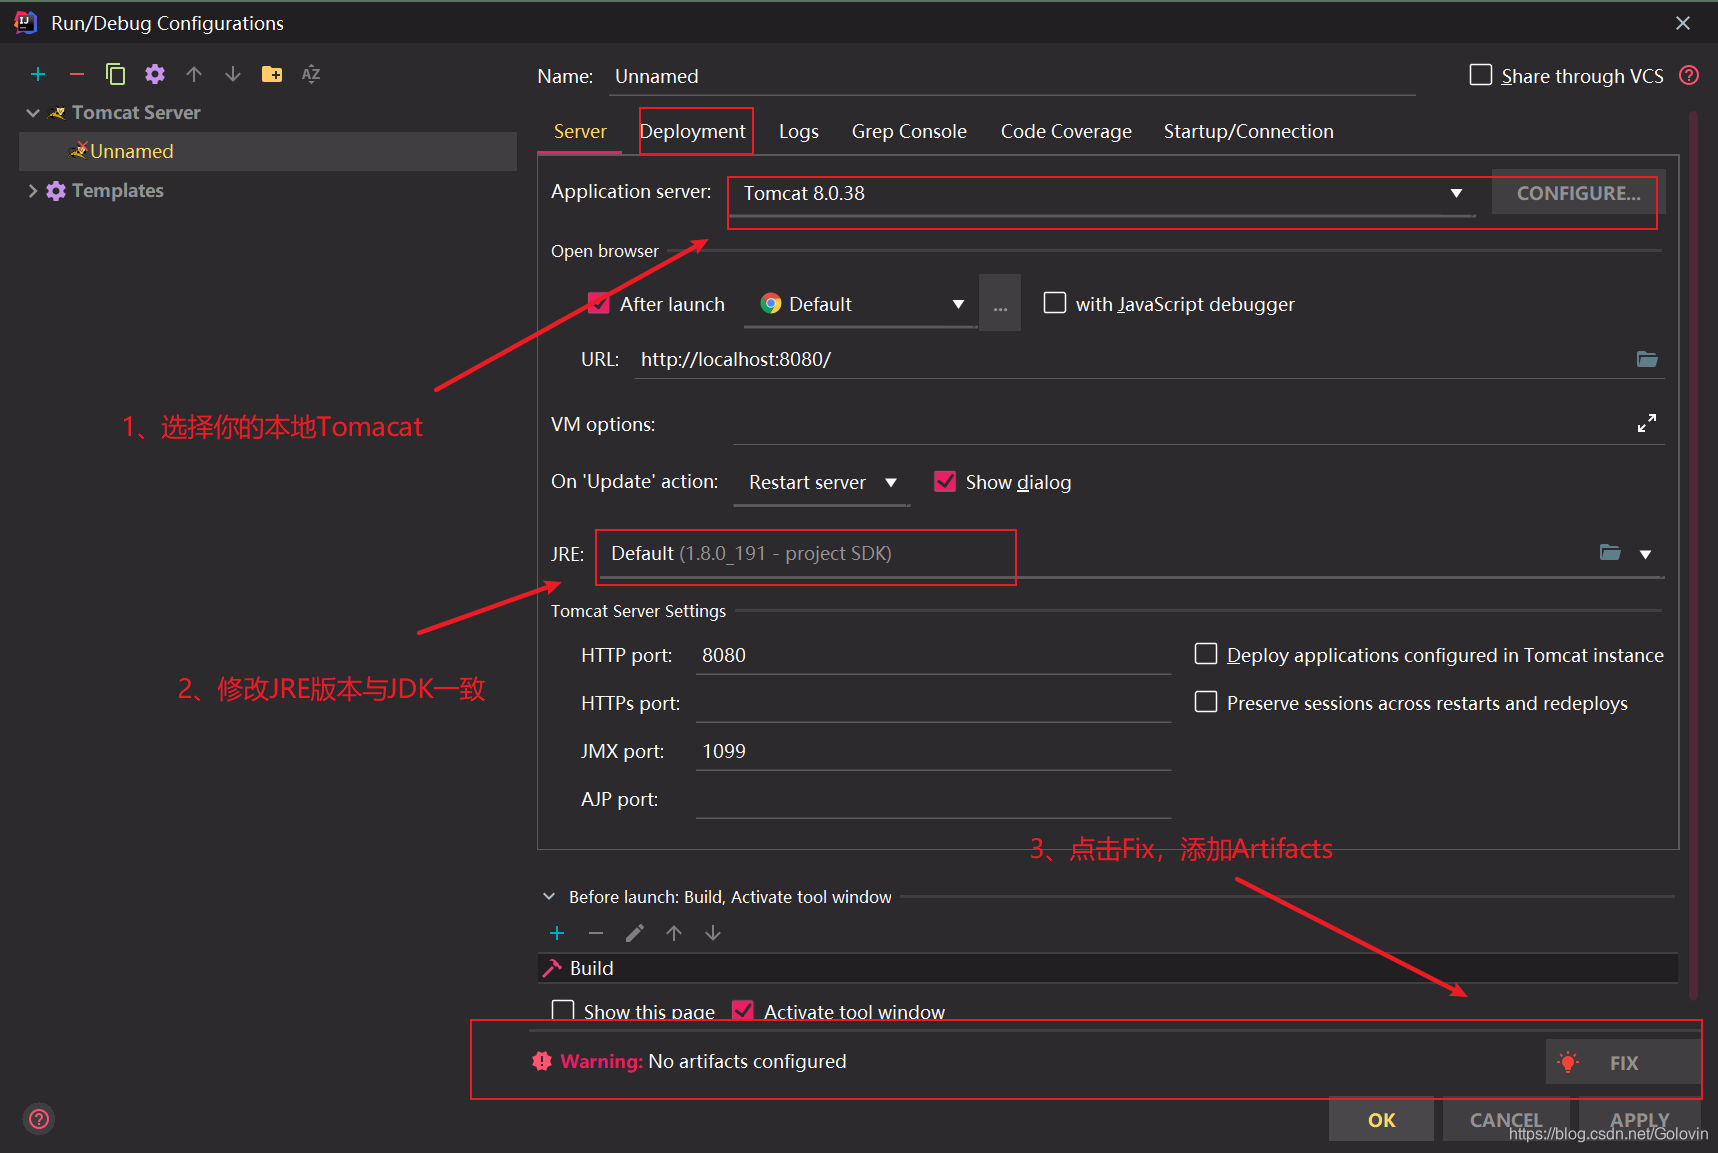Viewport: 1718px width, 1153px height.
Task: Close the Run/Debug Configurations dialog
Action: (x=1683, y=23)
